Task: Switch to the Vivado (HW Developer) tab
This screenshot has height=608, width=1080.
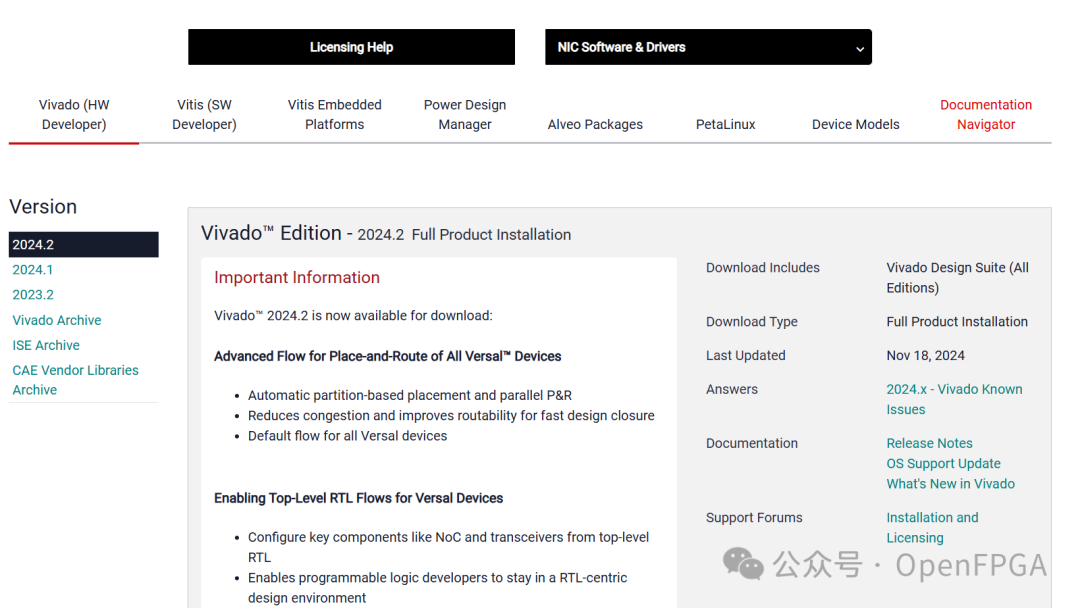Action: 74,114
